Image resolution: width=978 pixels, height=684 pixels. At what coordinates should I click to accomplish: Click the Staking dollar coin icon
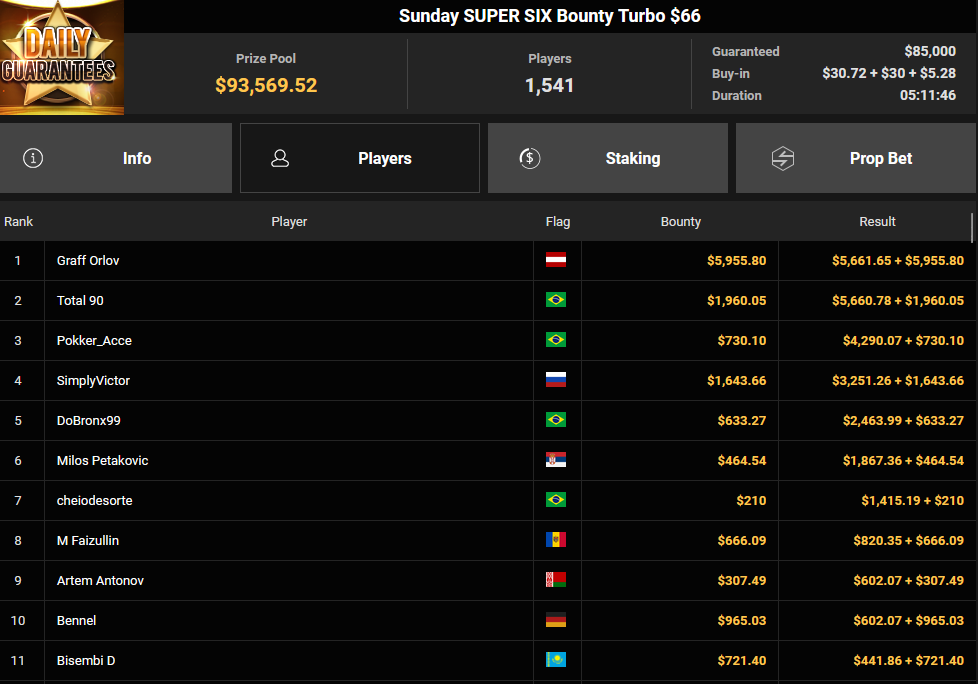[x=530, y=158]
